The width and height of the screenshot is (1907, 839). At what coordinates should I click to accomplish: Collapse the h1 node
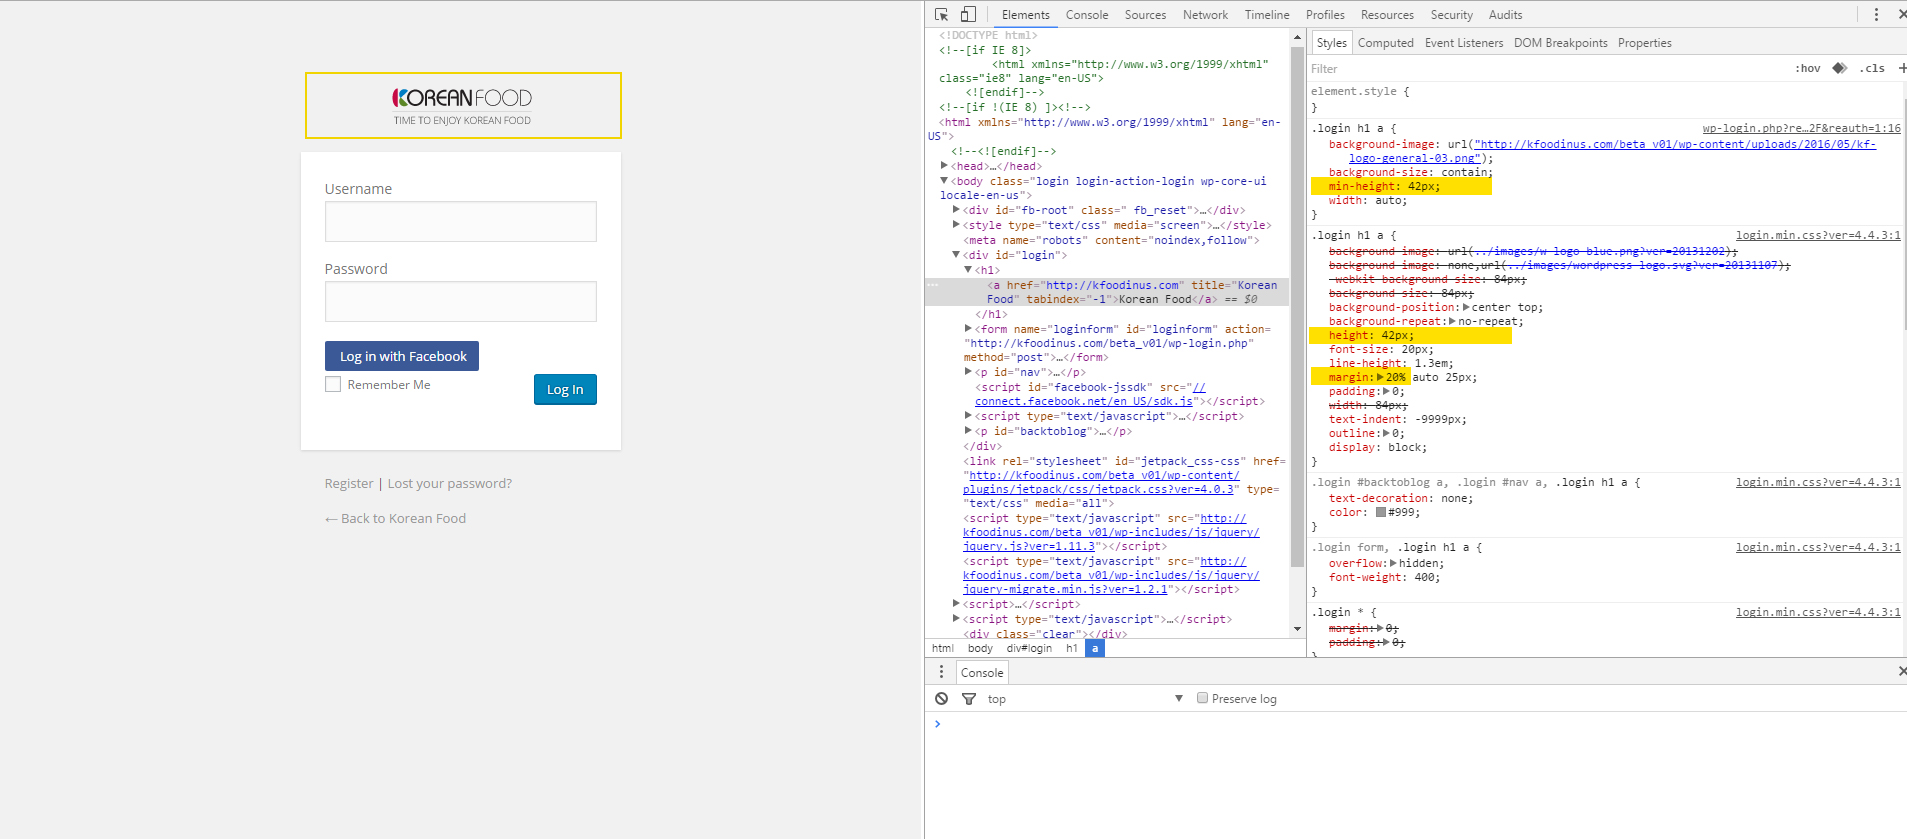click(968, 270)
